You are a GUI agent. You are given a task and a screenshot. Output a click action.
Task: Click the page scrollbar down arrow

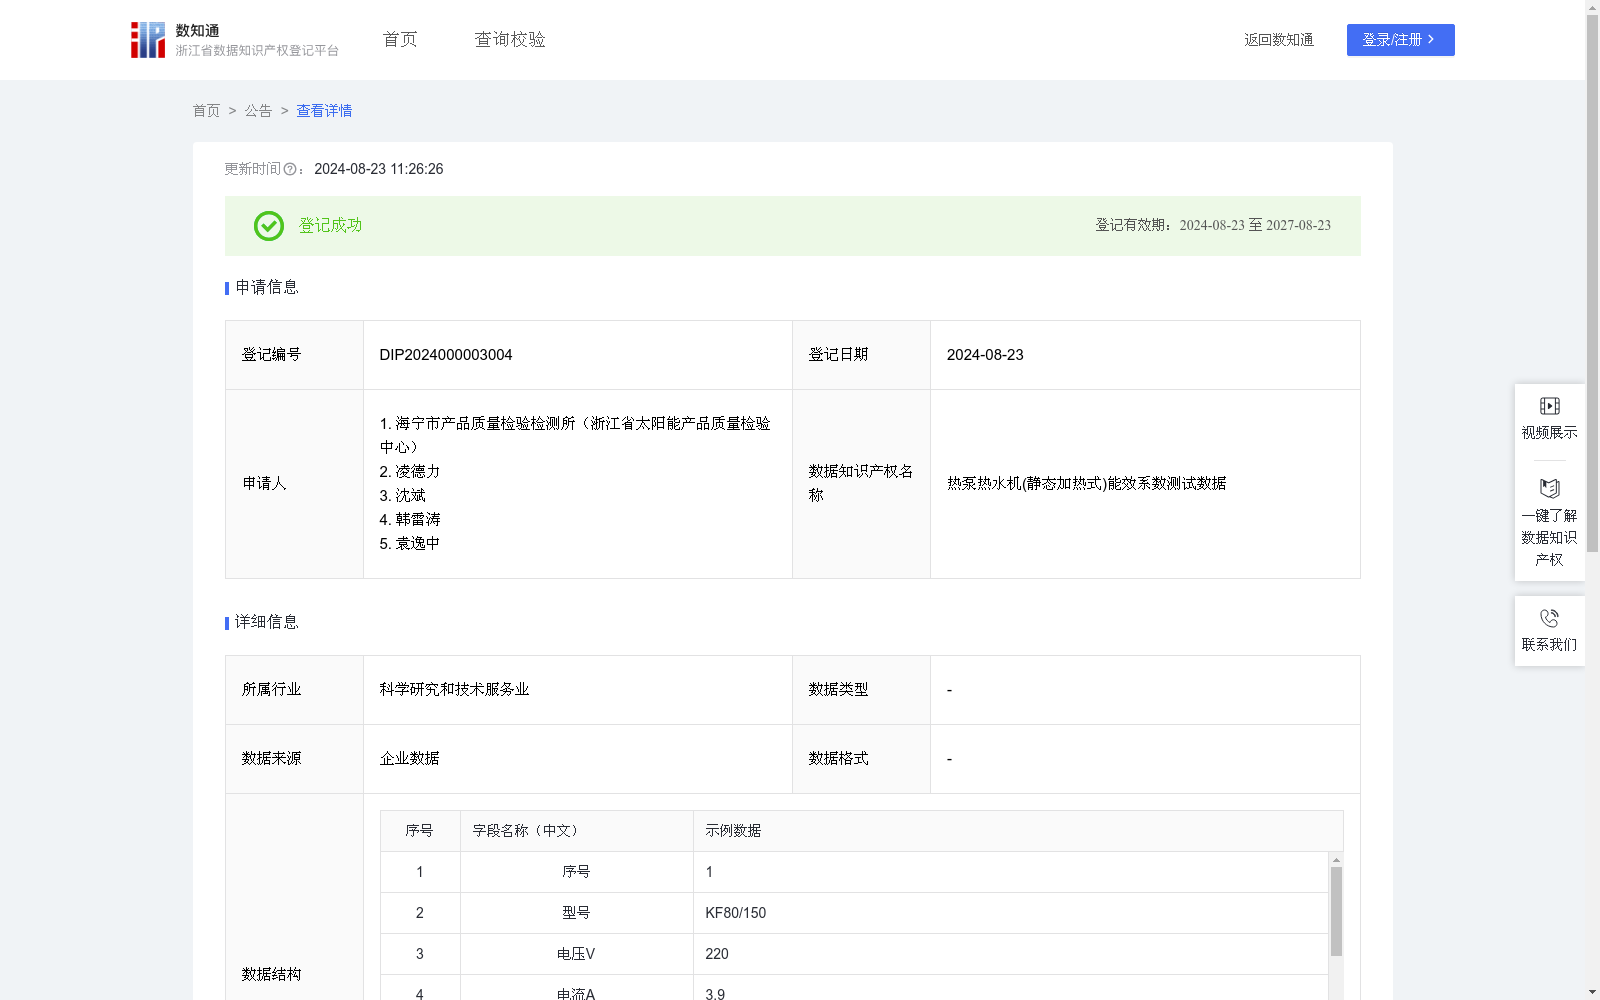tap(1592, 992)
